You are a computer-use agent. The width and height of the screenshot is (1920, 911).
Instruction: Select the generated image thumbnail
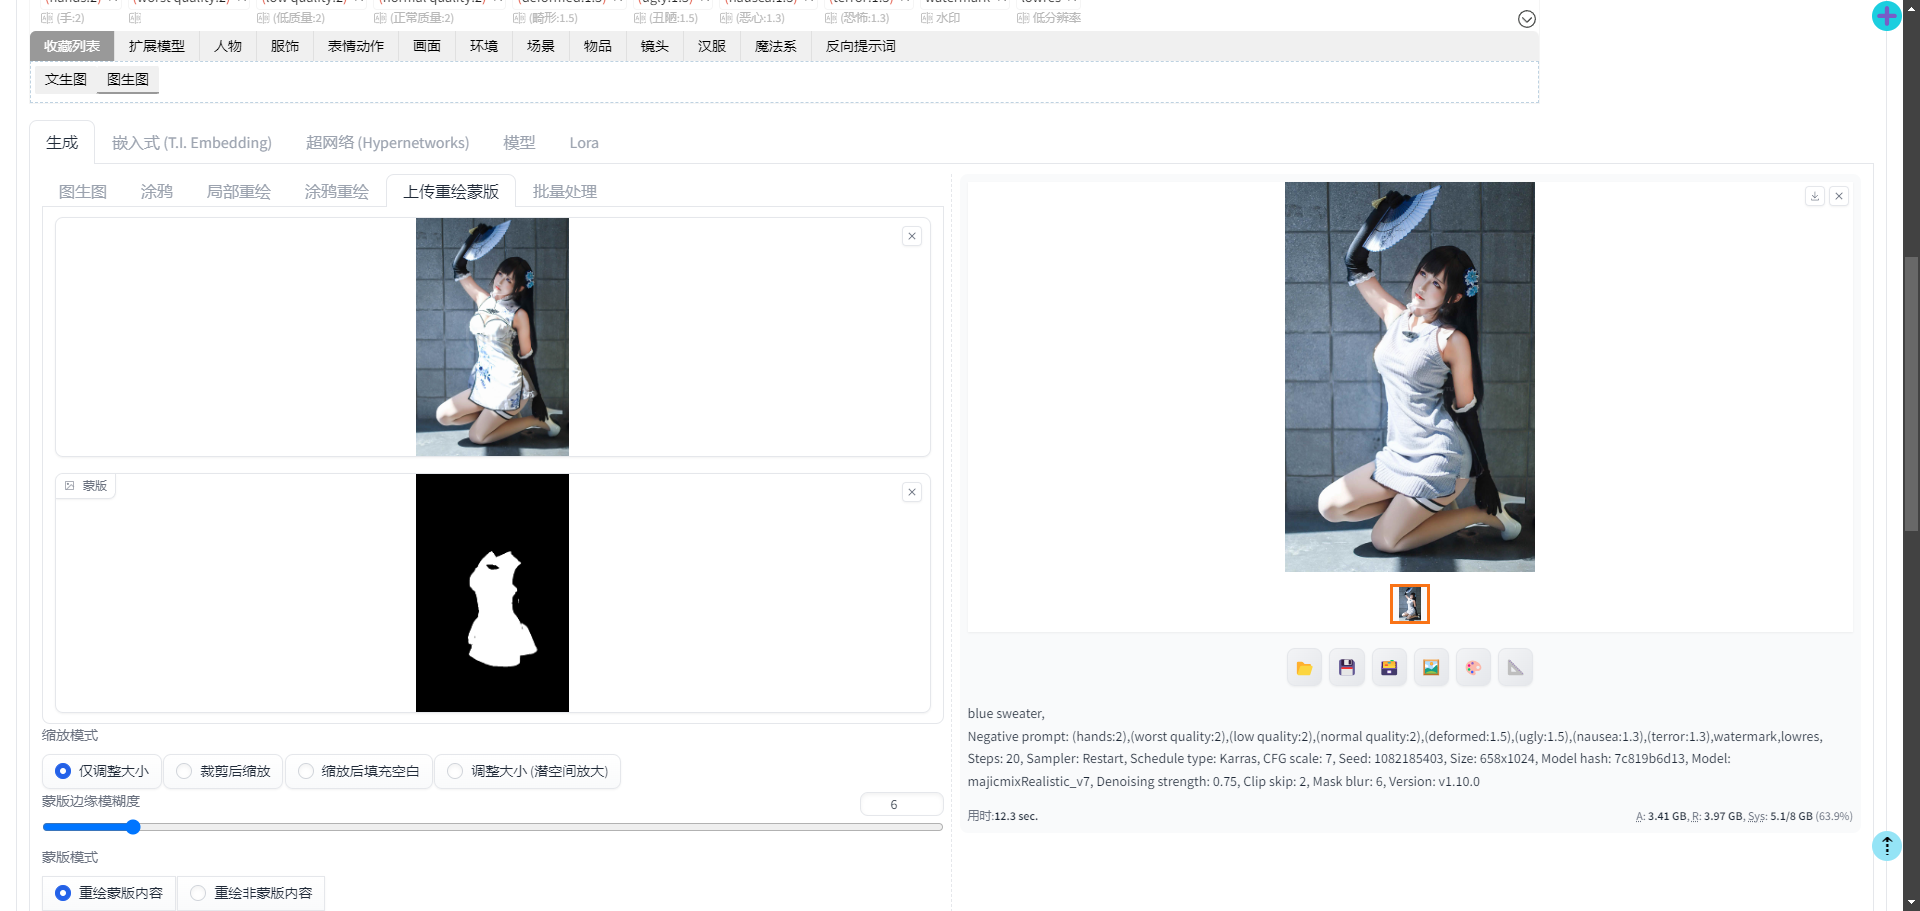[1409, 604]
